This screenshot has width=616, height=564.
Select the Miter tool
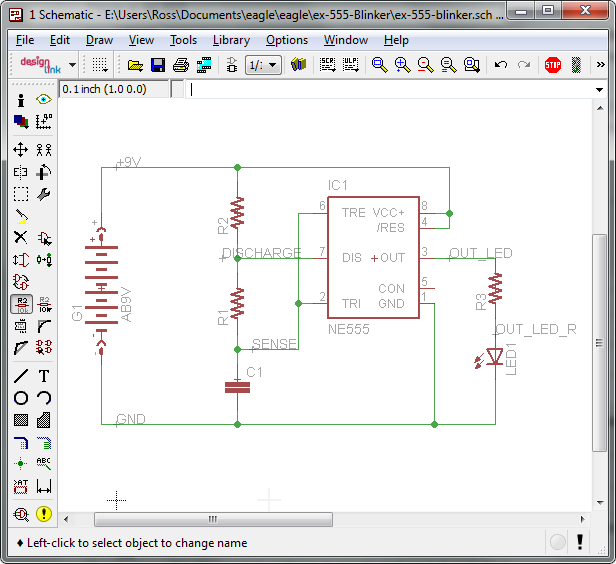coord(44,326)
